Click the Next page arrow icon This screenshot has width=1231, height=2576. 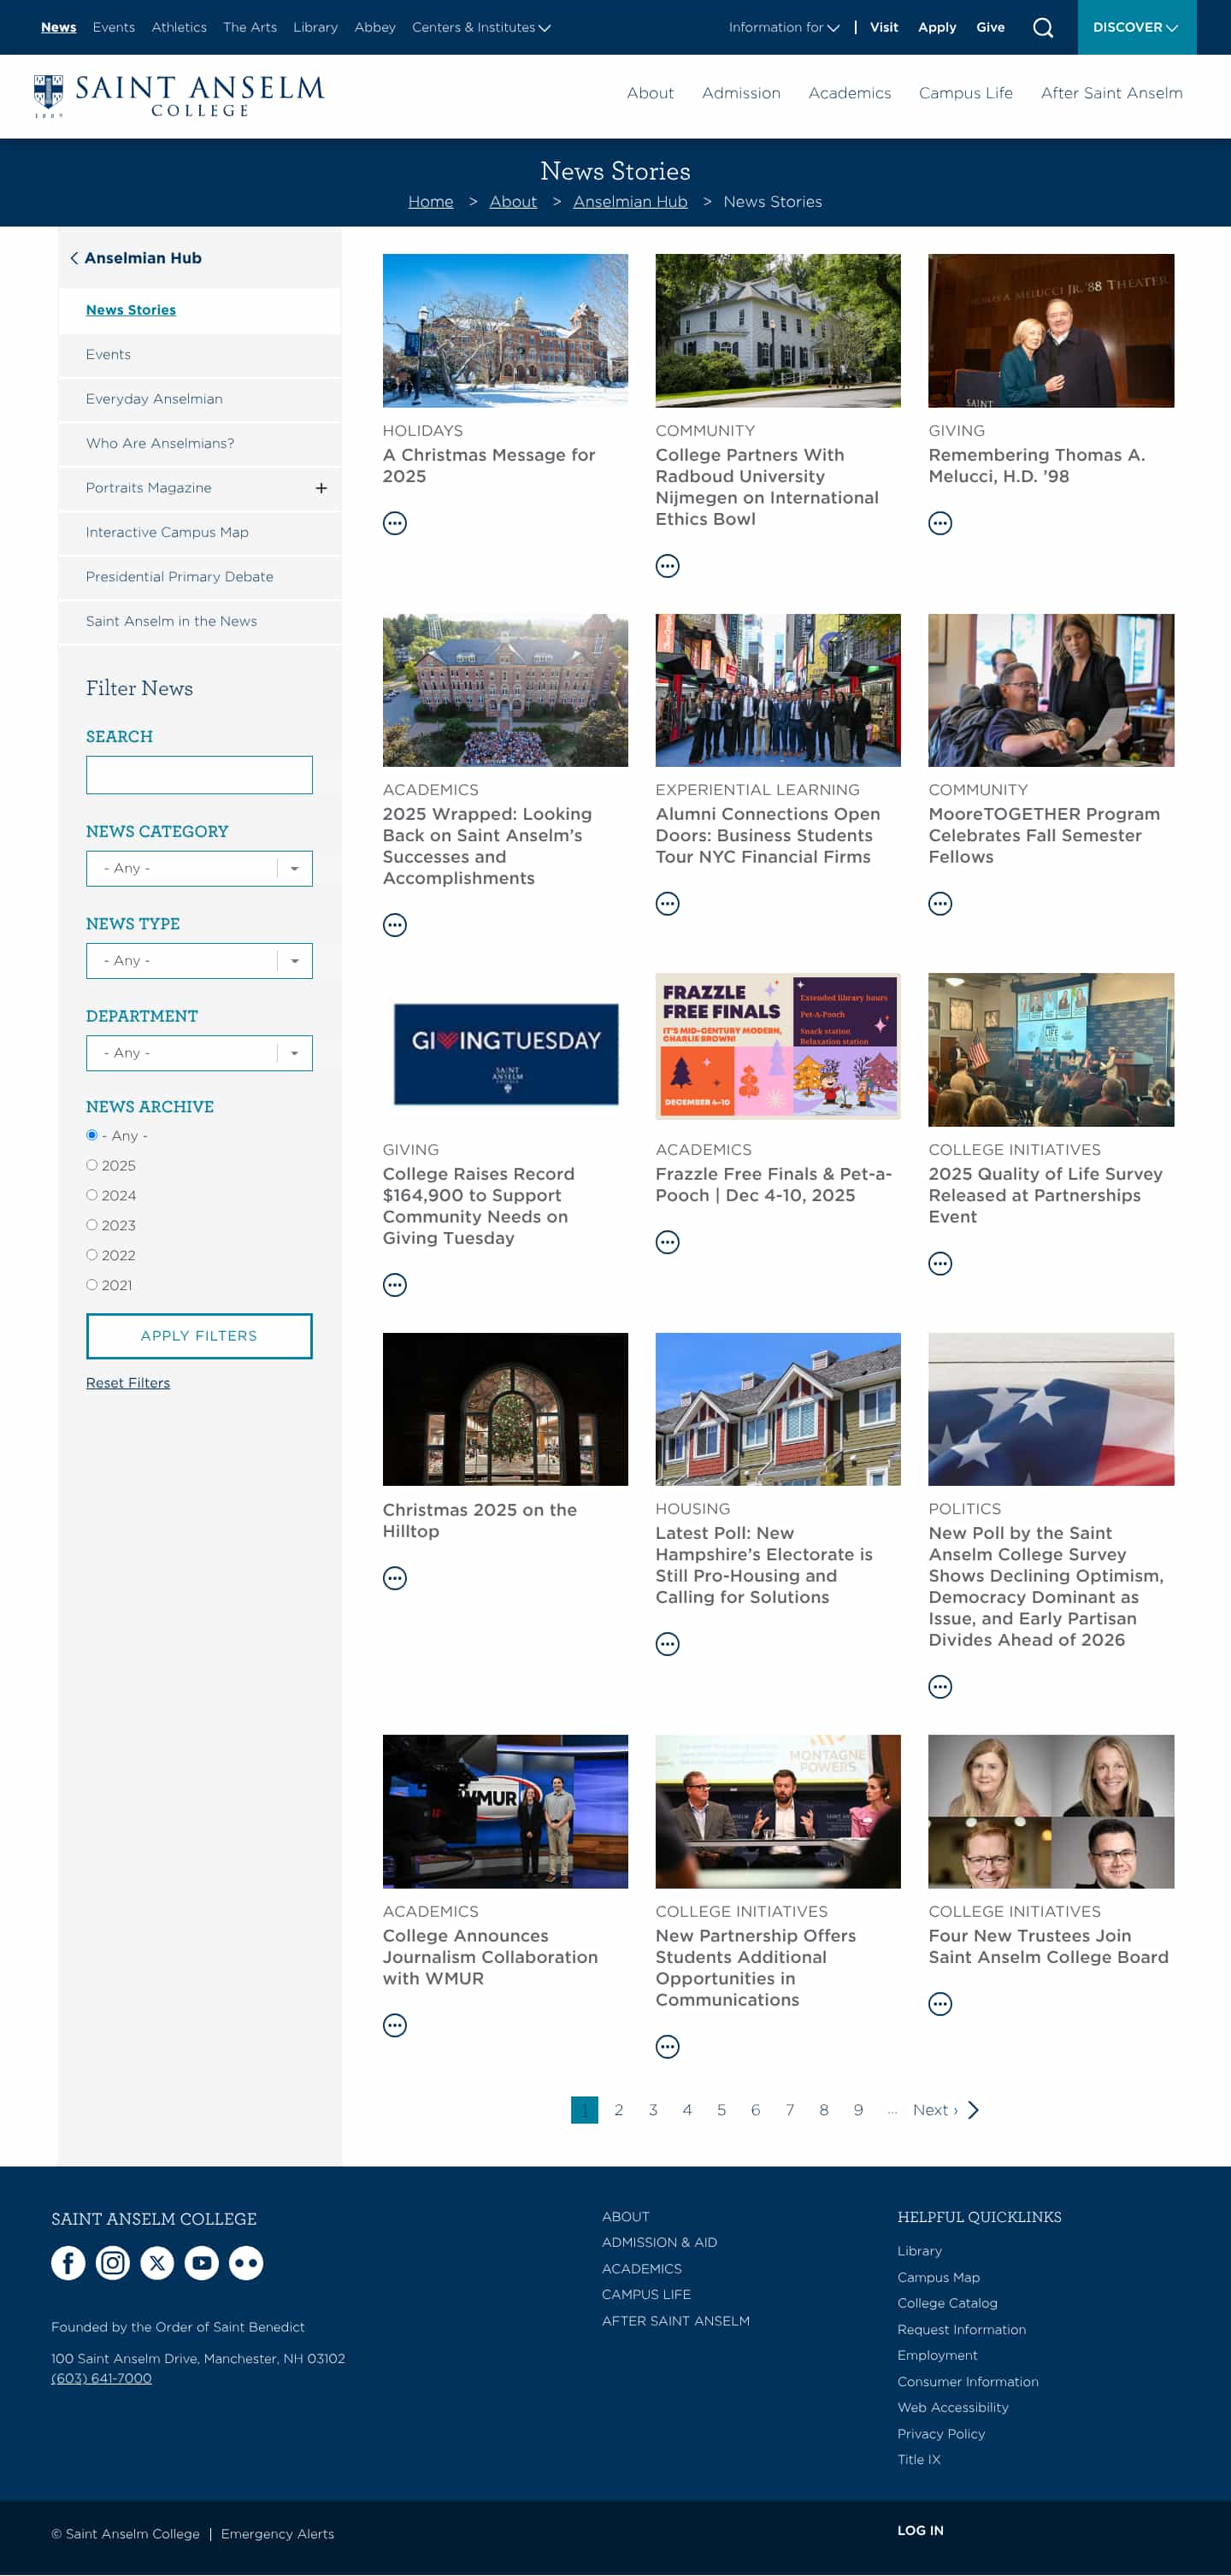(973, 2110)
